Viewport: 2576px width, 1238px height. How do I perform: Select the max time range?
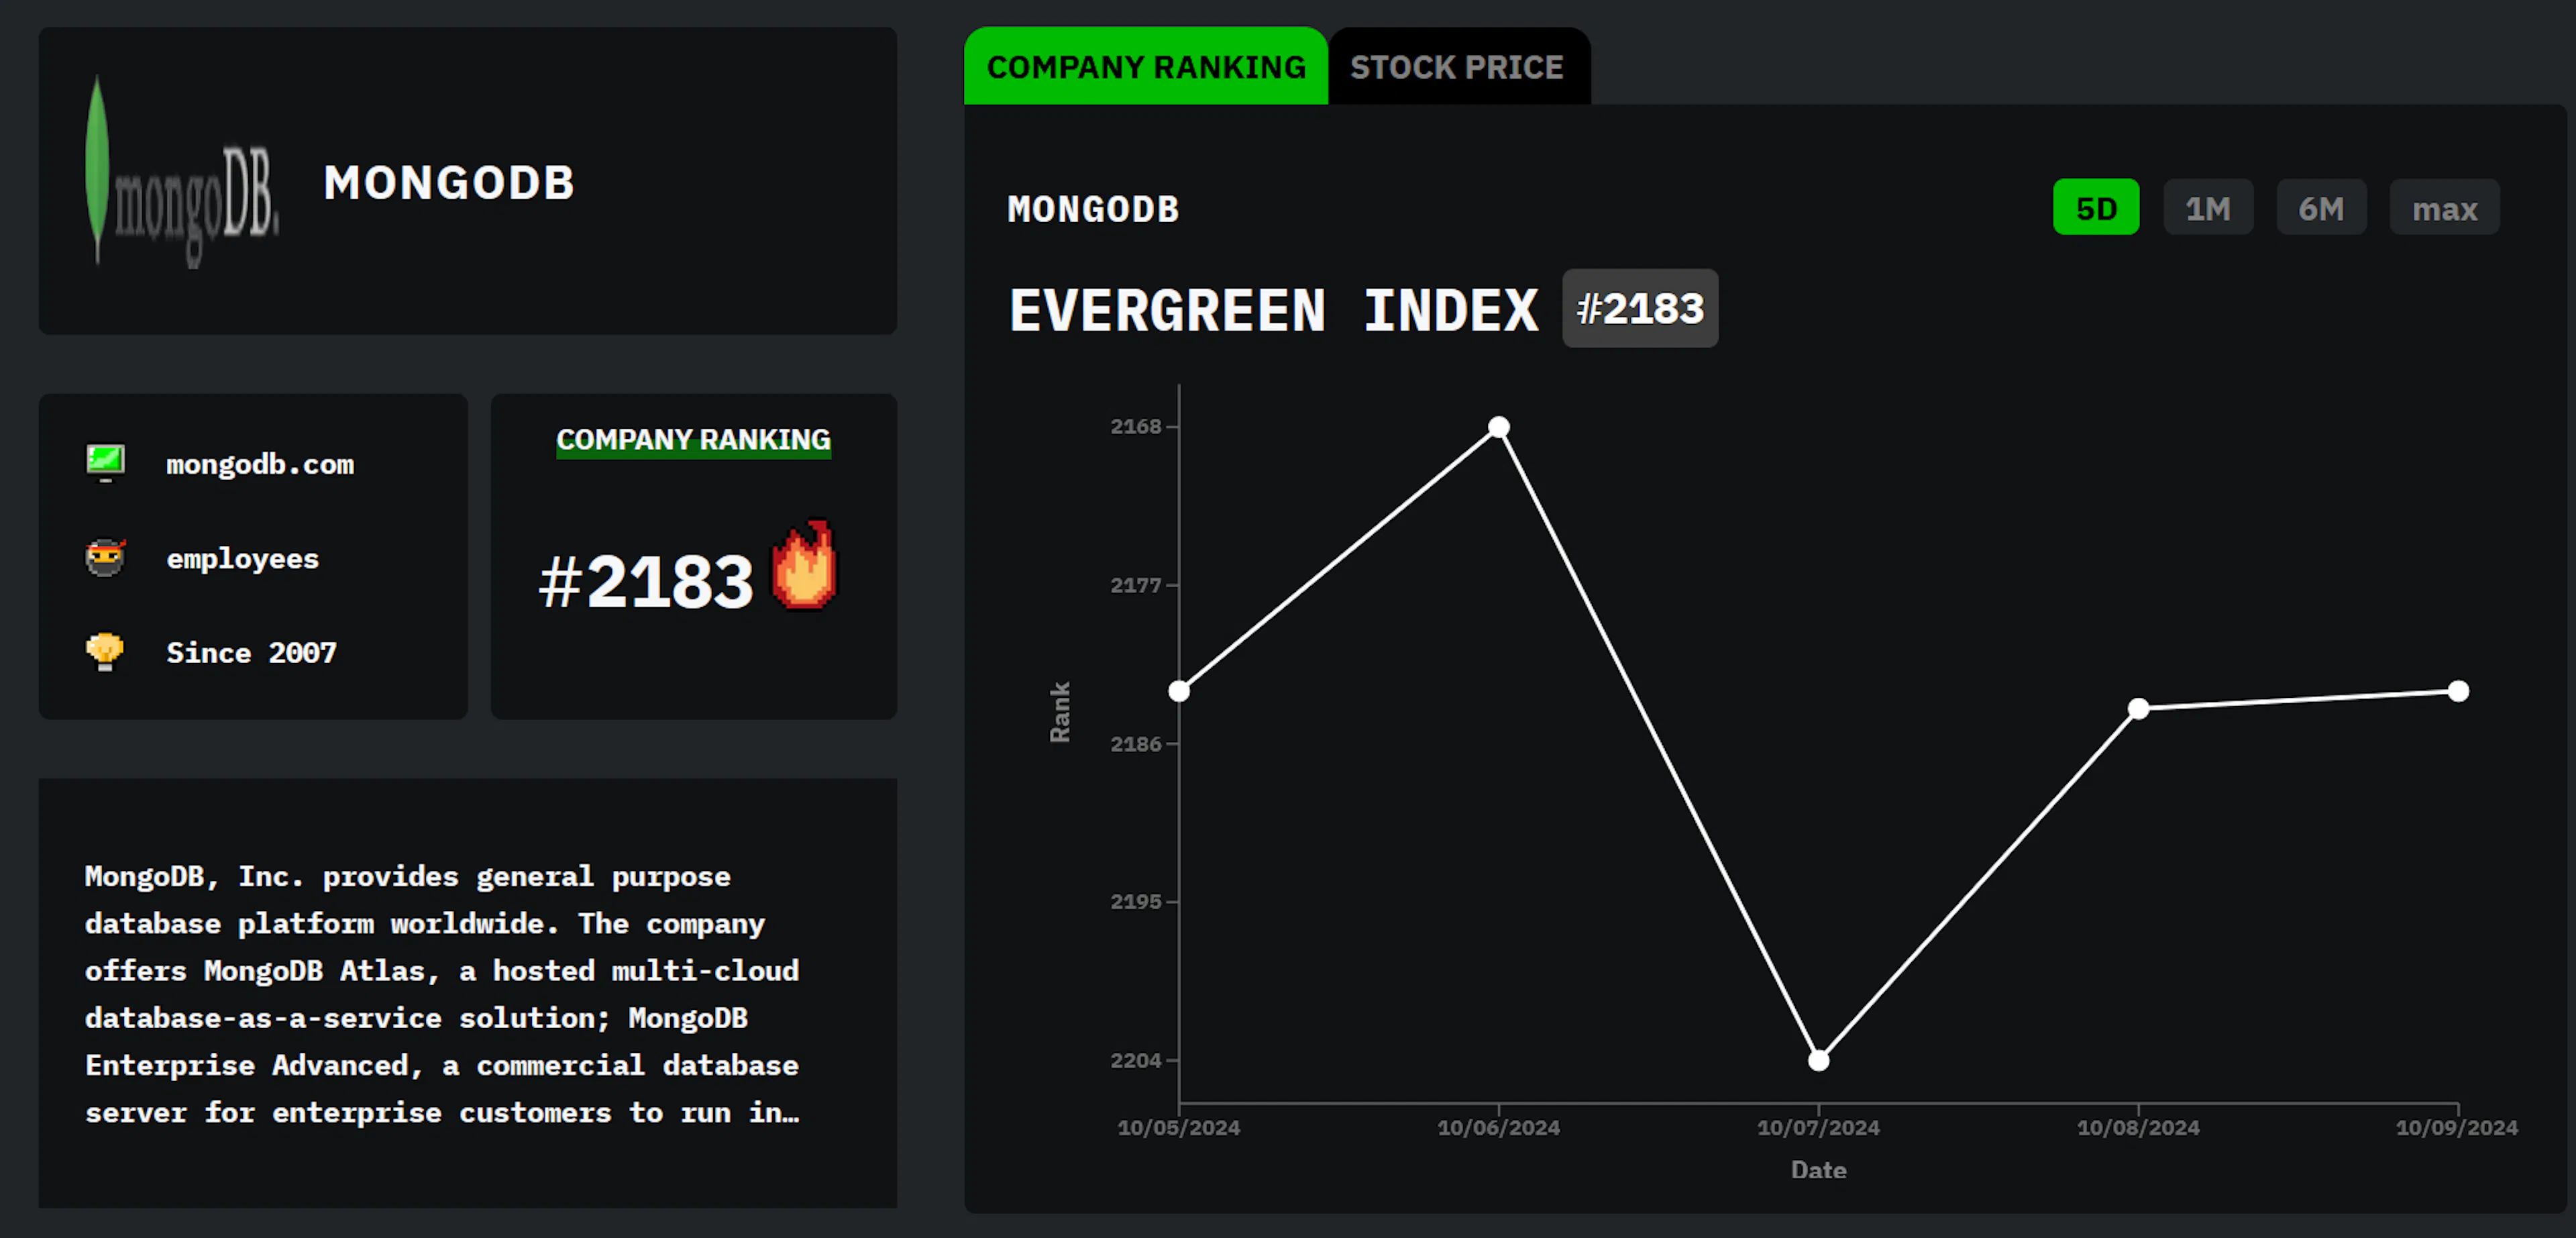coord(2445,208)
